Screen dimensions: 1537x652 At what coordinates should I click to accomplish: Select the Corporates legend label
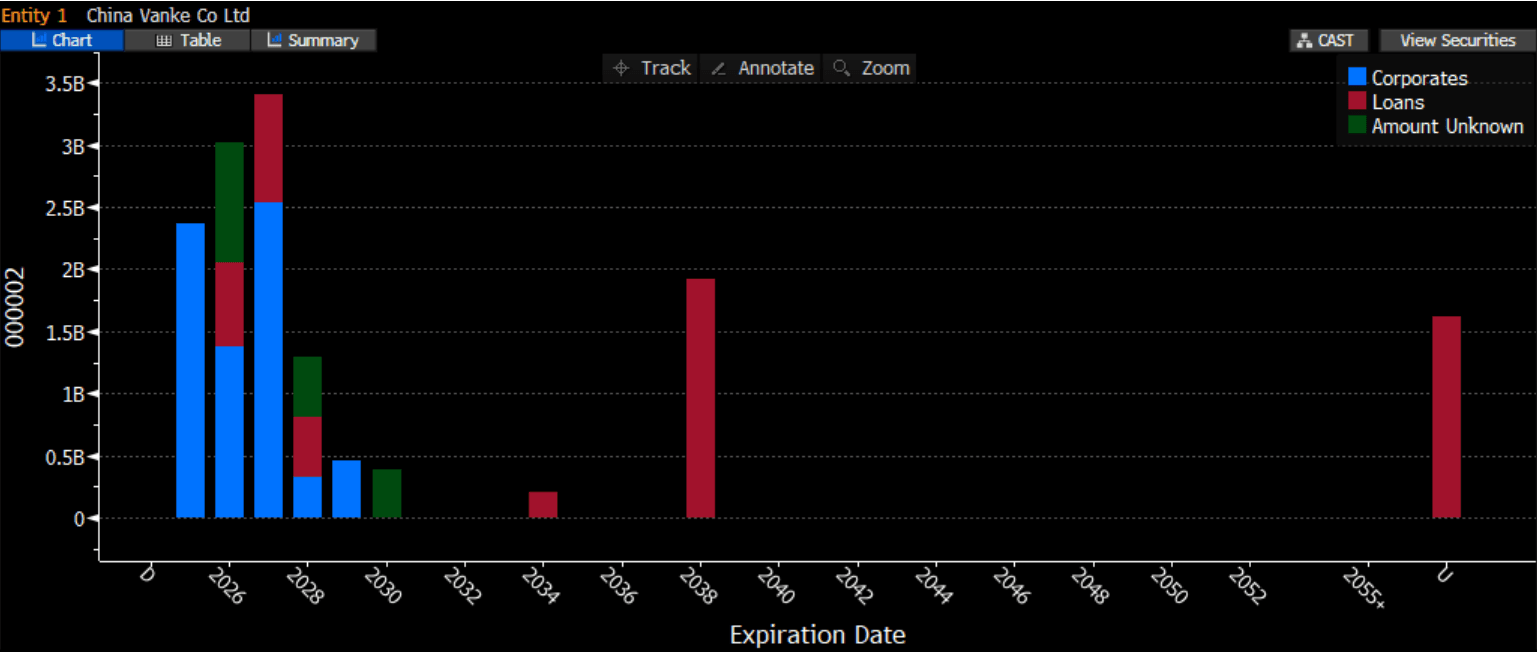pyautogui.click(x=1419, y=78)
